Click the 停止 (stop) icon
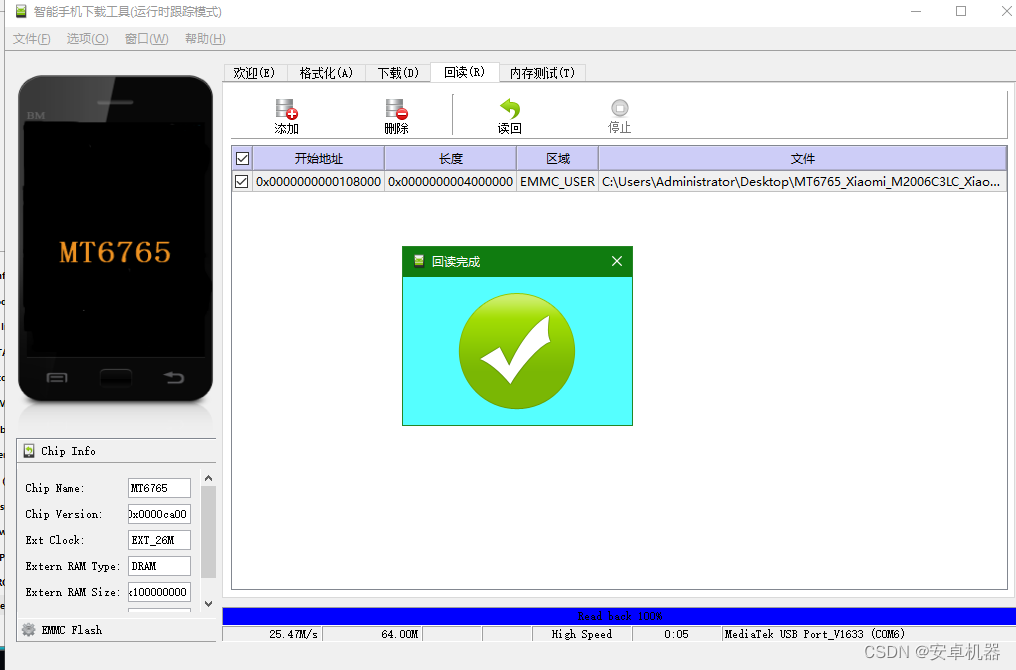 [619, 108]
